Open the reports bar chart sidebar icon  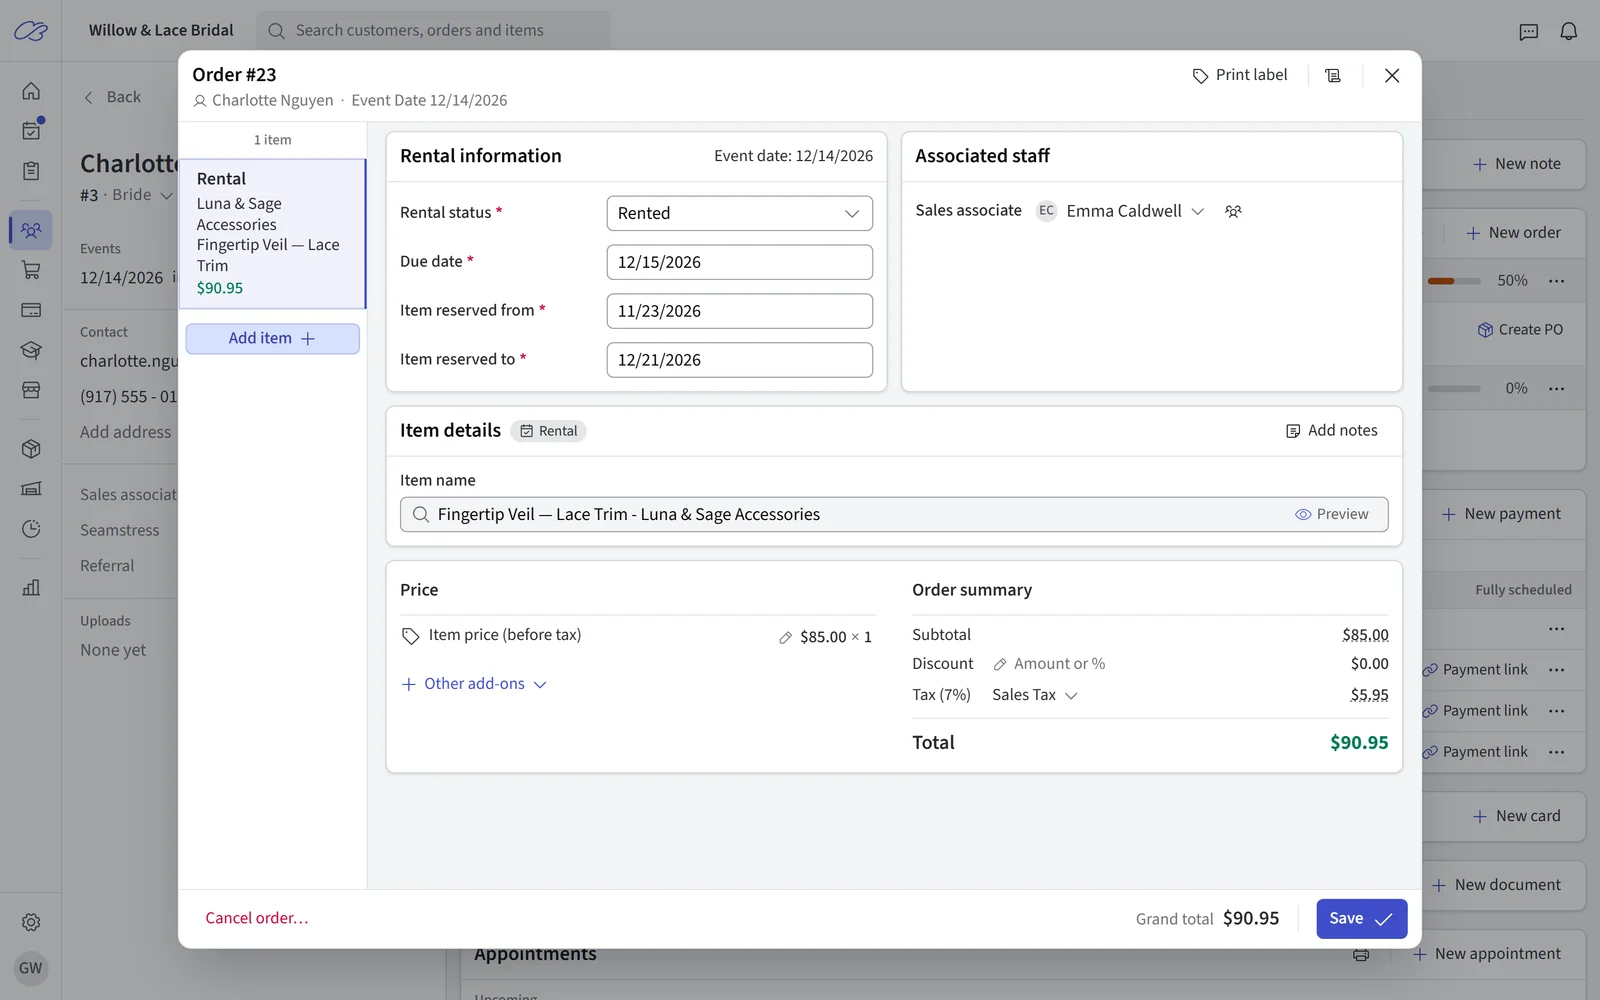tap(31, 587)
